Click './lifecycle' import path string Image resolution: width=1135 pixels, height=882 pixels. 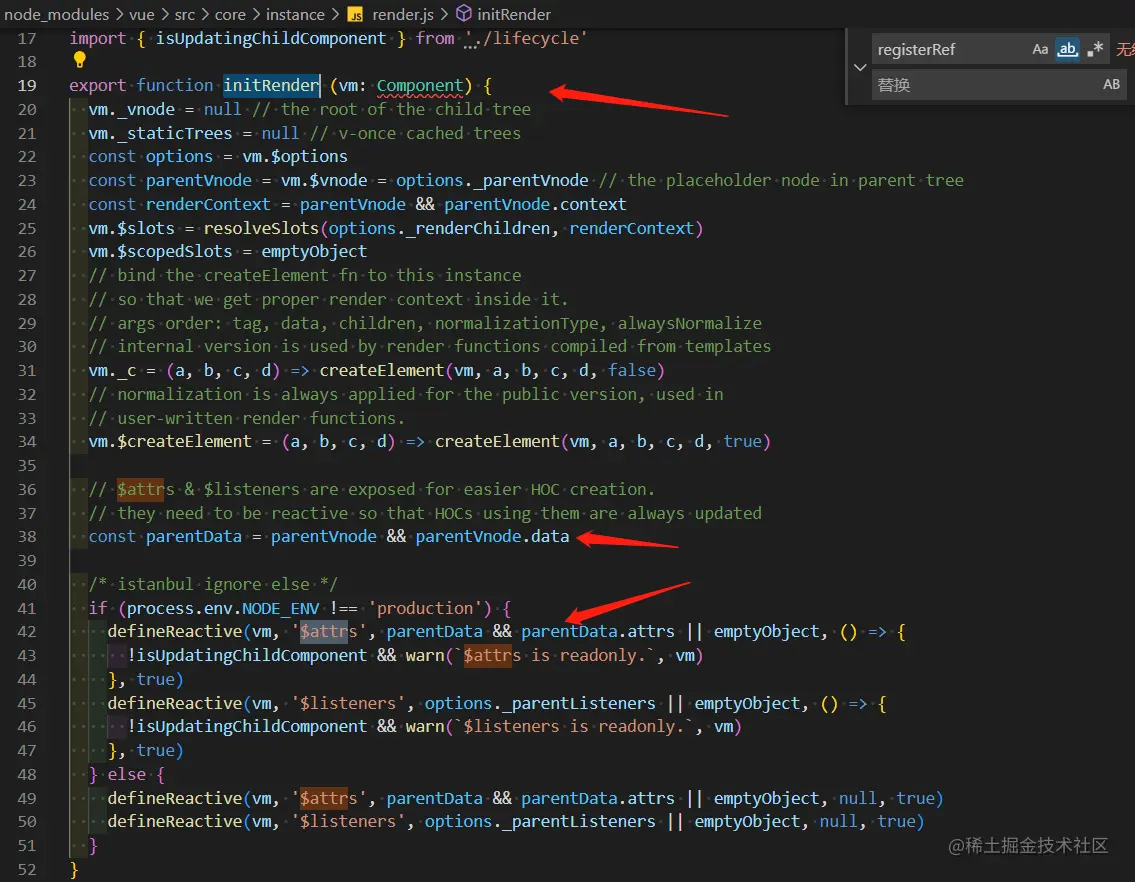526,38
